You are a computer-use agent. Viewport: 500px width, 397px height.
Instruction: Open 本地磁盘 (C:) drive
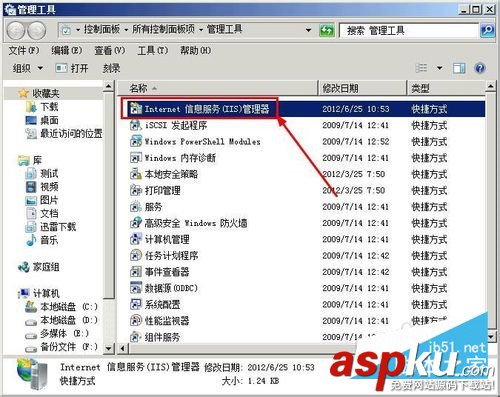69,307
